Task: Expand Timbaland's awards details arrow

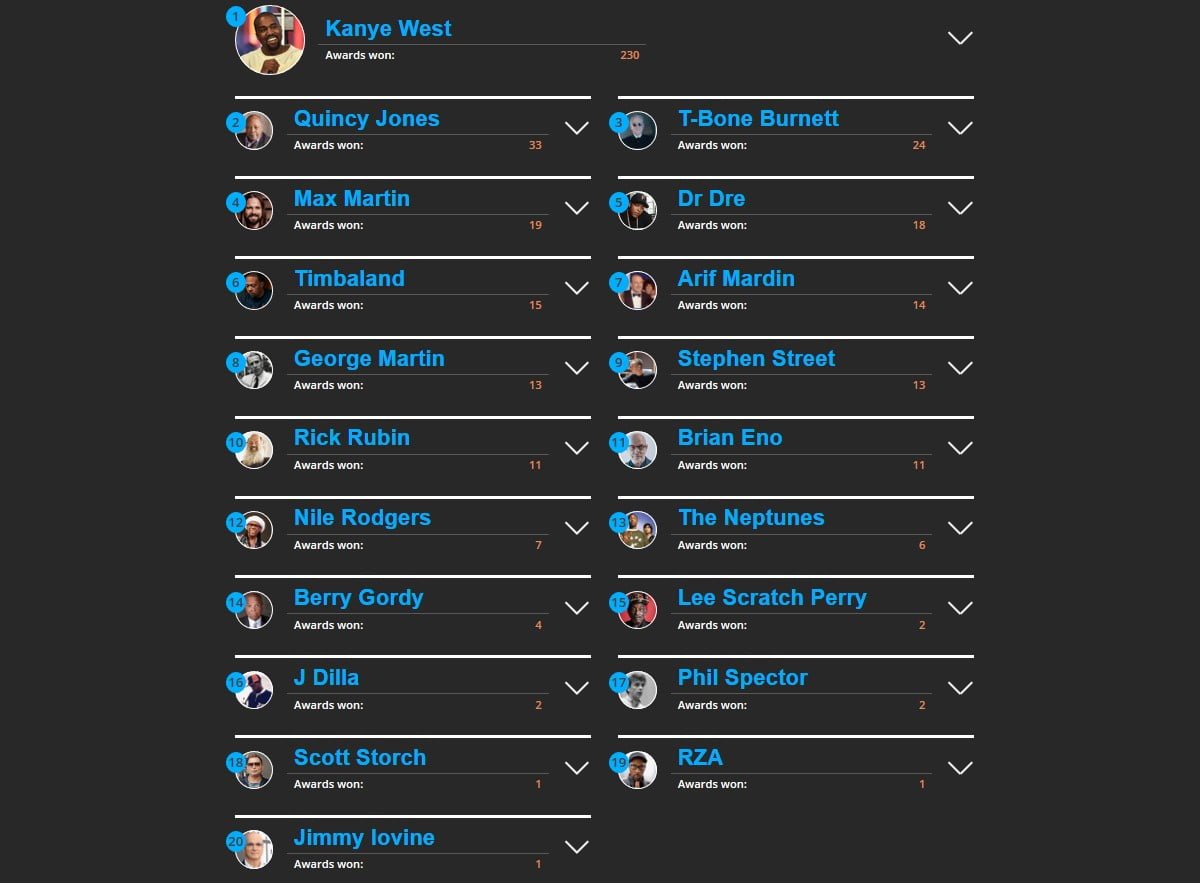Action: [576, 288]
